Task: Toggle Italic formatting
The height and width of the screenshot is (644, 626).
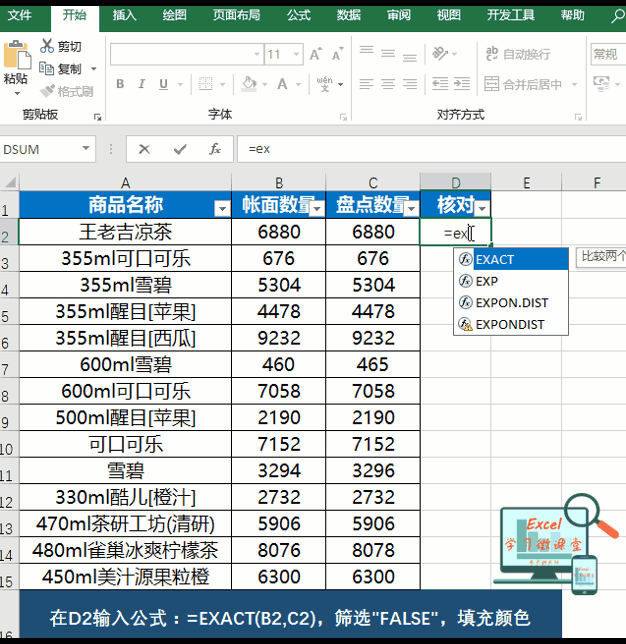Action: coord(141,84)
